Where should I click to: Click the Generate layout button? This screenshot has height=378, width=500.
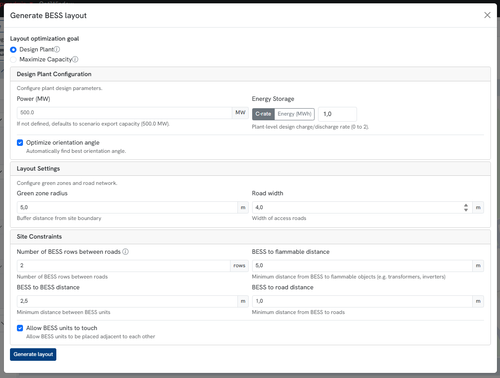[33, 354]
